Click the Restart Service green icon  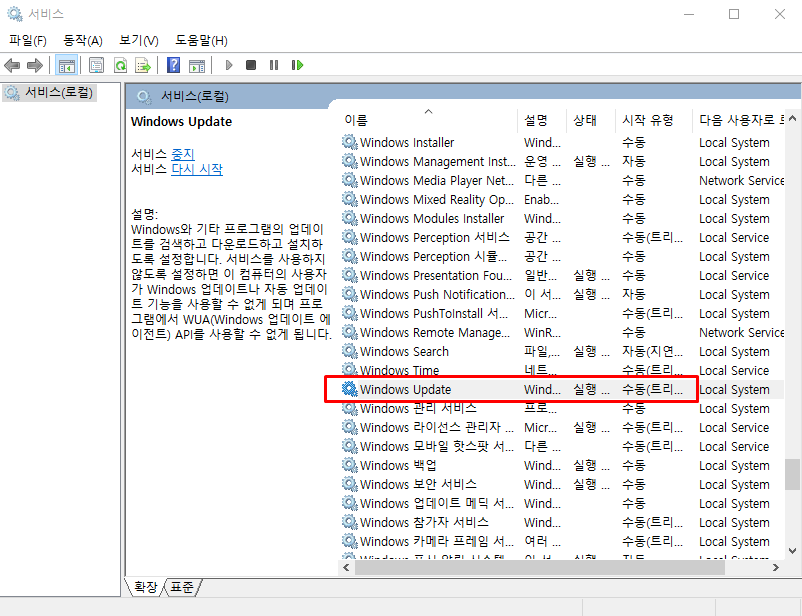[x=297, y=65]
